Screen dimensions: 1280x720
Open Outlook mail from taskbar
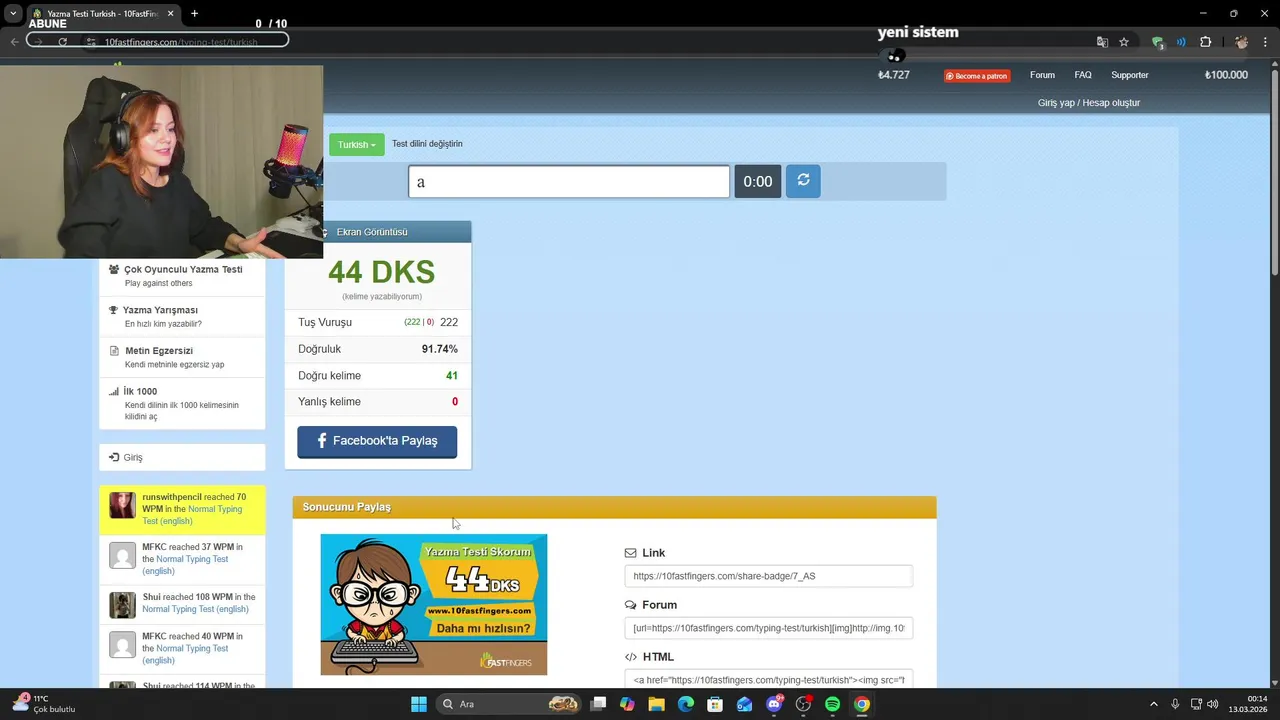pyautogui.click(x=744, y=704)
